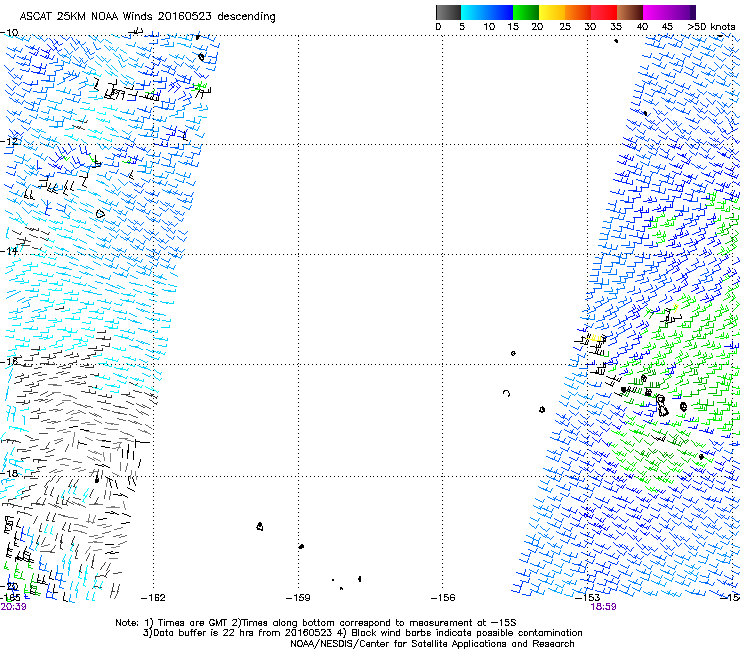
Task: Click the '-18' latitude label
Action: pos(9,473)
